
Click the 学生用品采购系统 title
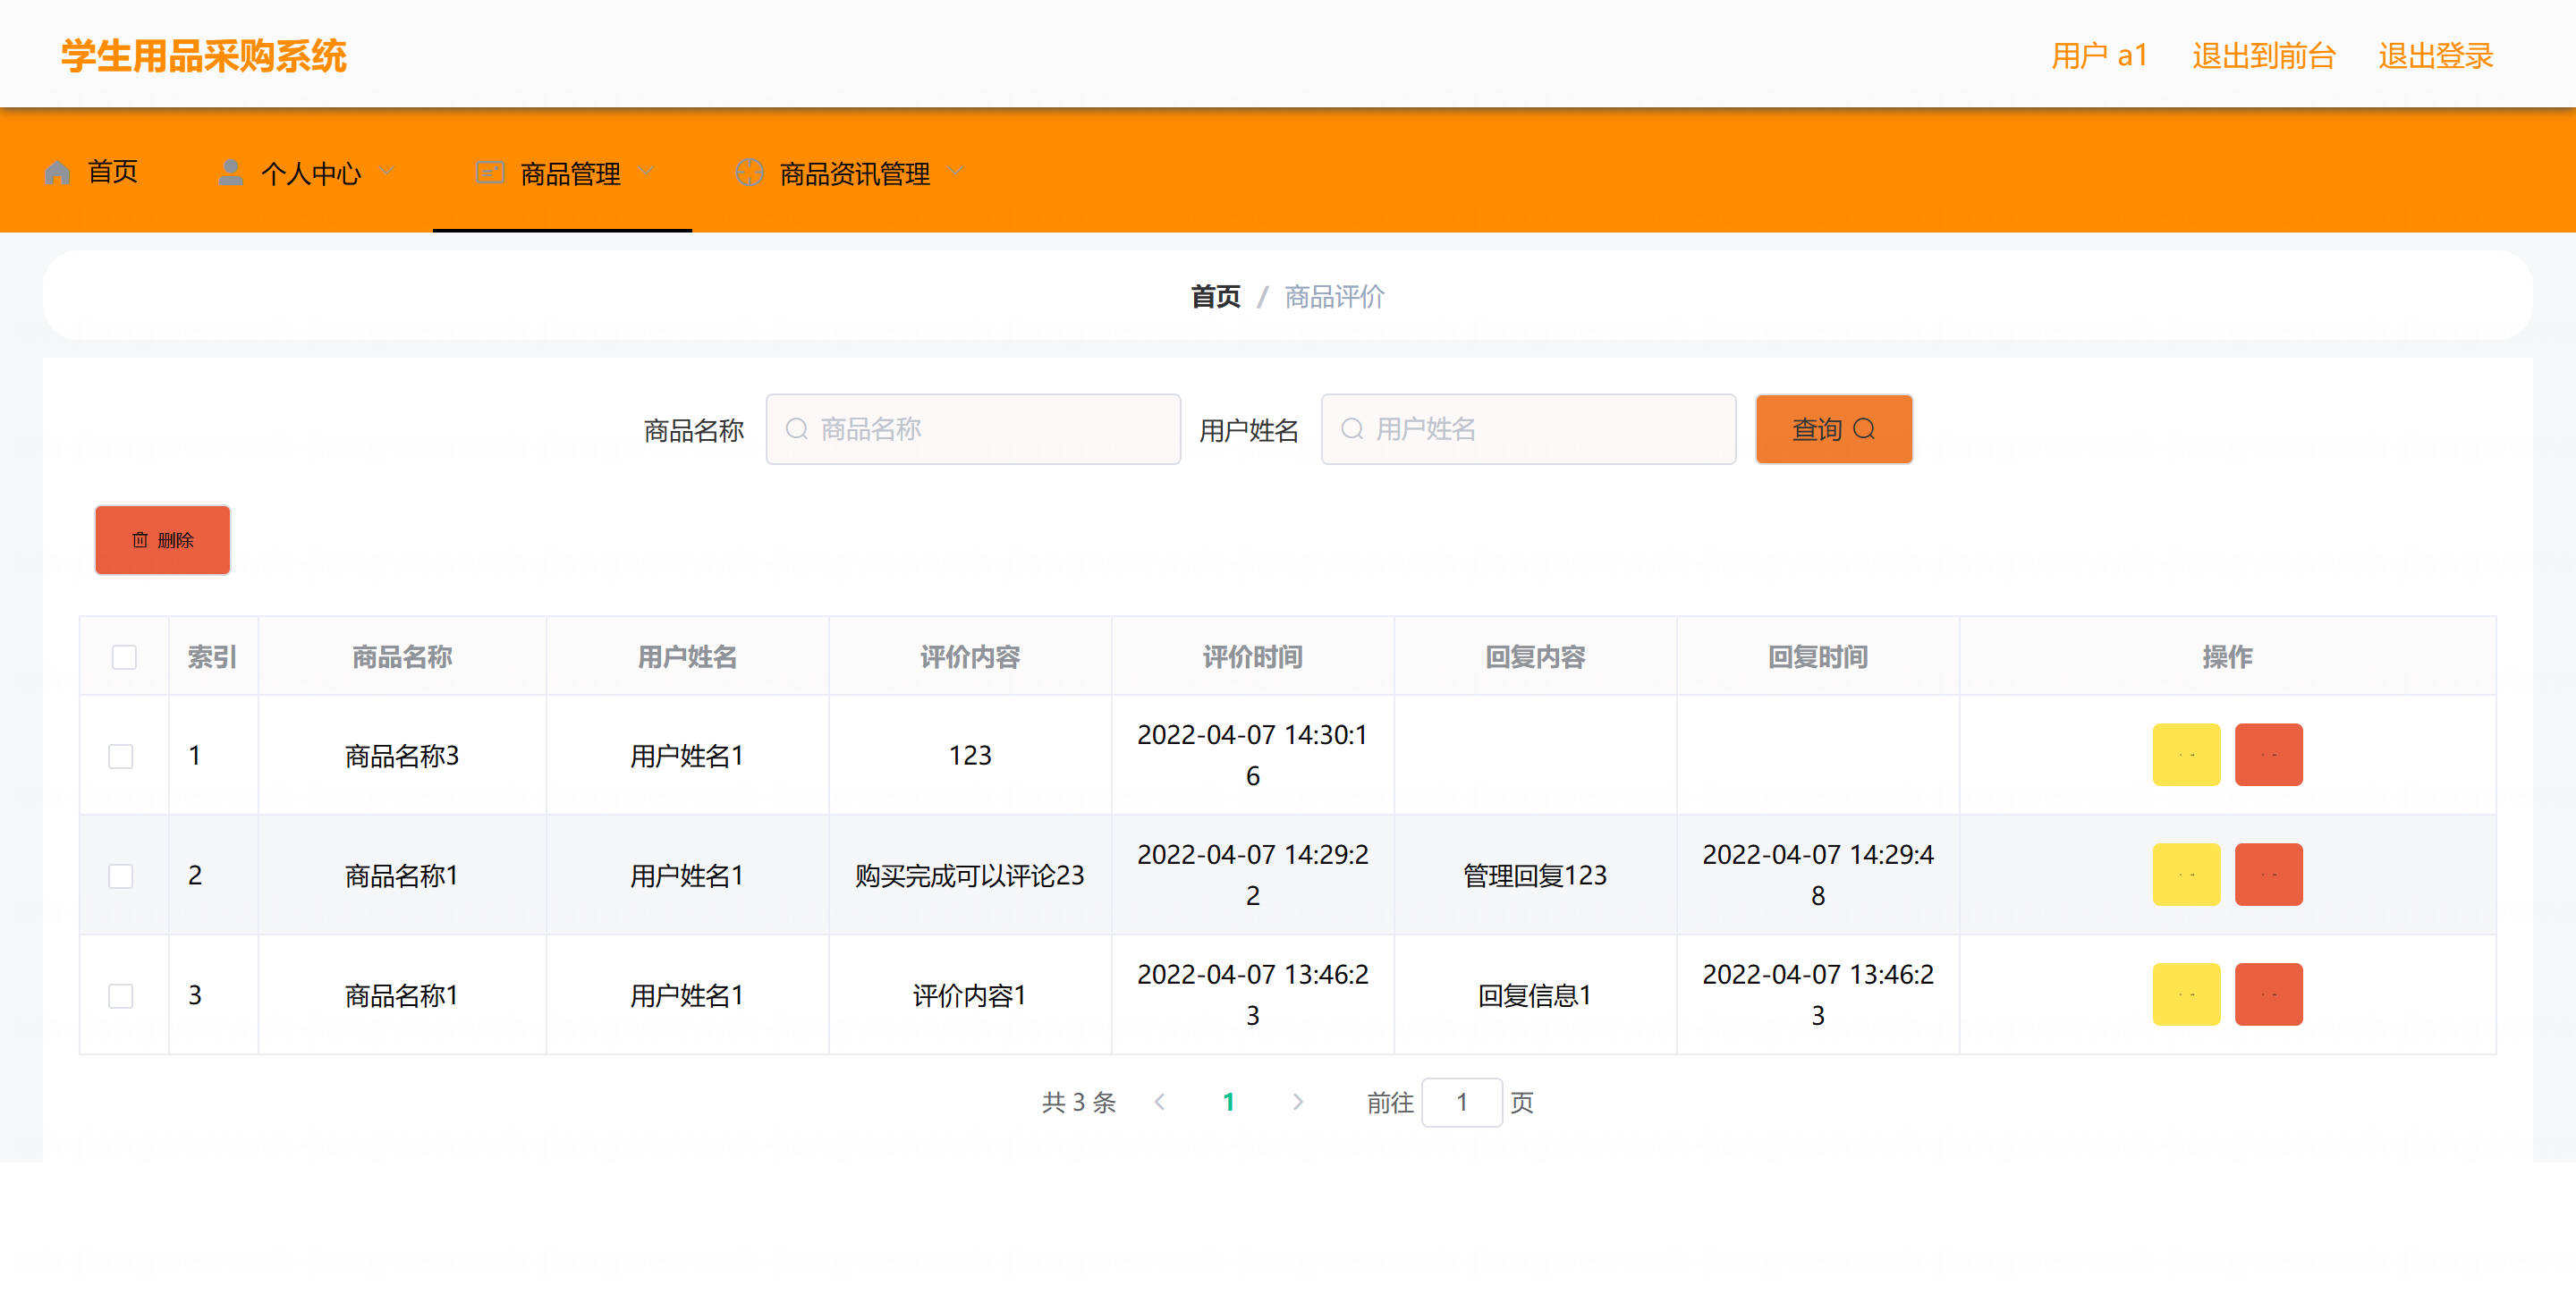coord(204,56)
